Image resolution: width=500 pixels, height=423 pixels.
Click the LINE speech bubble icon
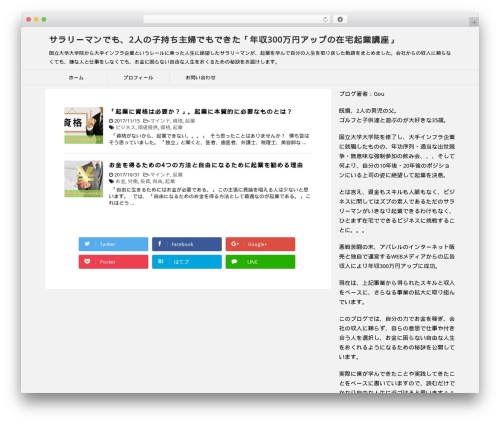pos(234,261)
